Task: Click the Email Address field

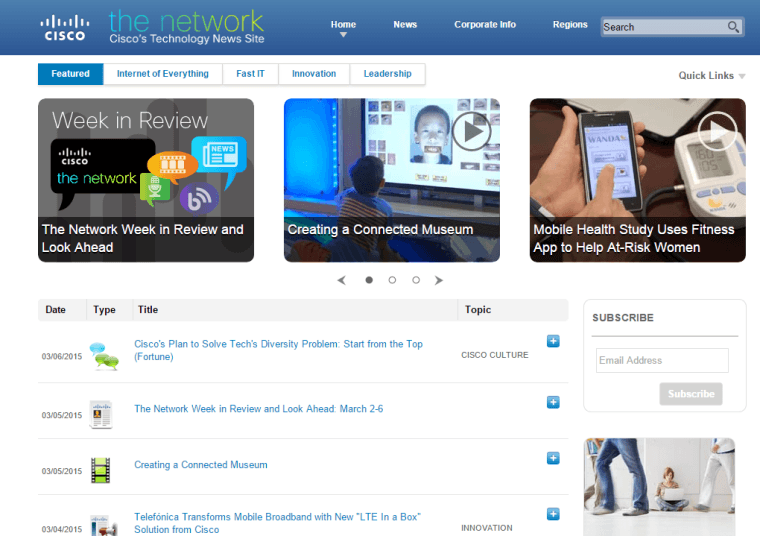Action: 662,360
